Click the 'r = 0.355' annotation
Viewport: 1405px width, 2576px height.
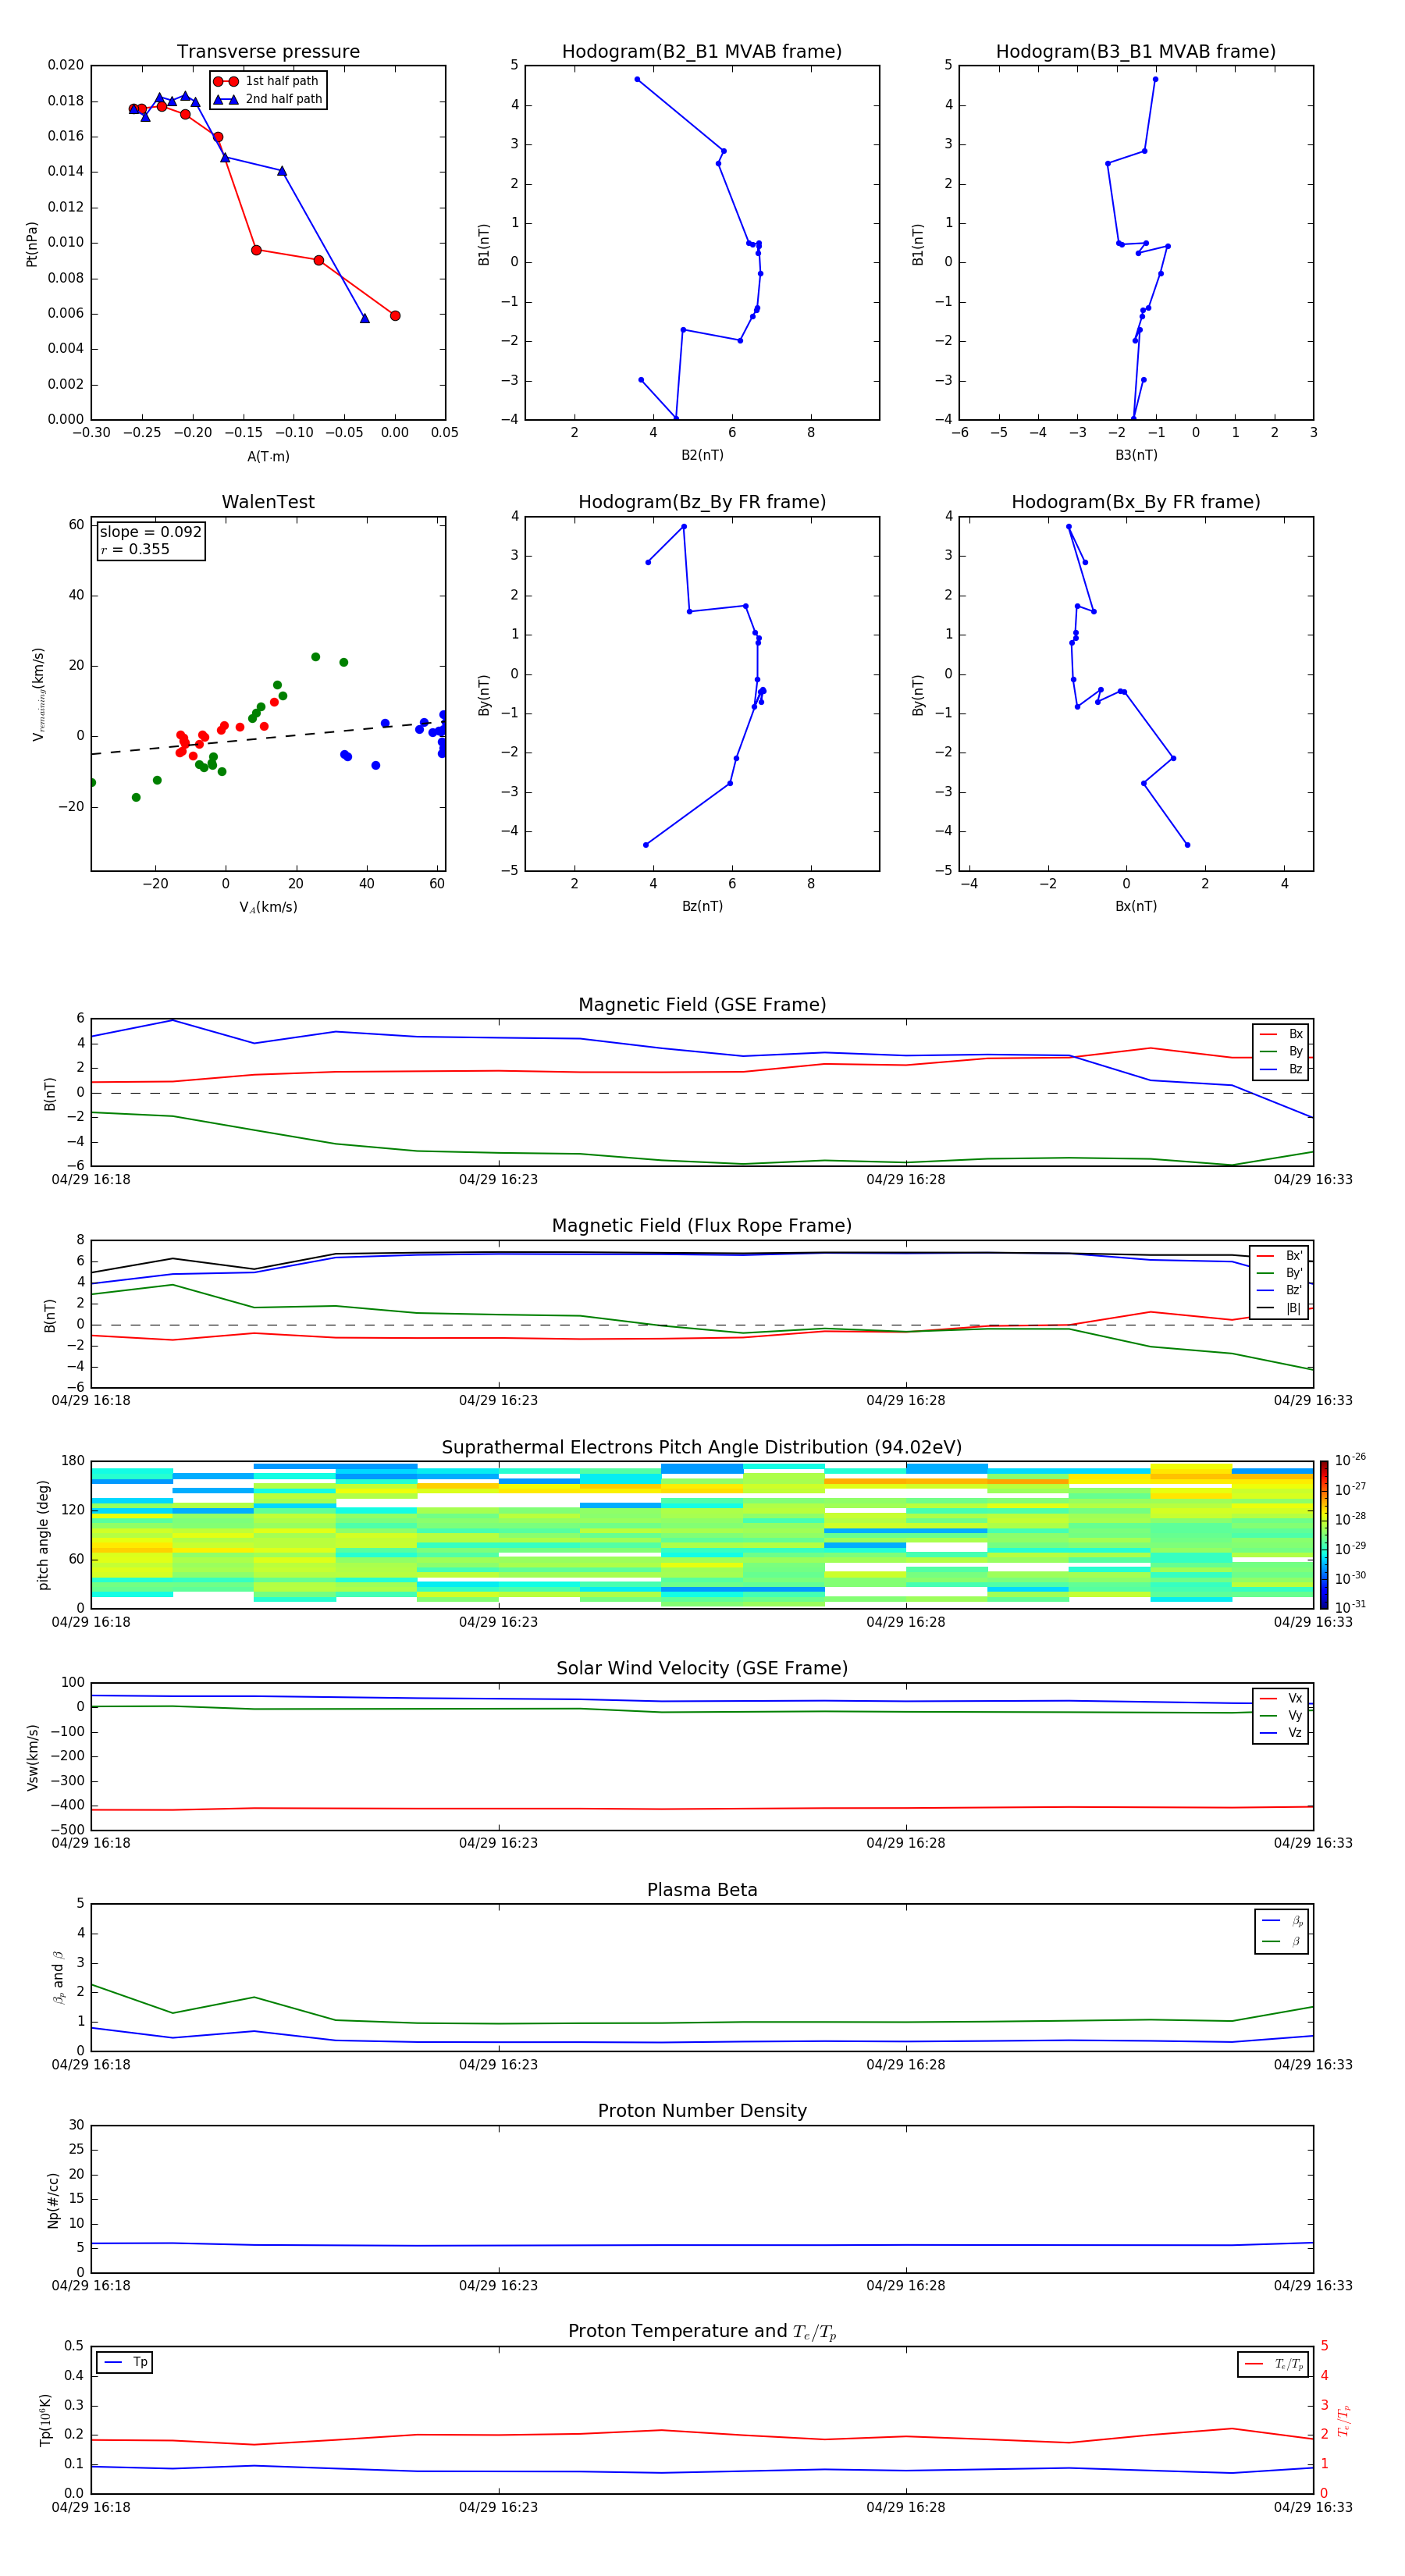tap(135, 549)
